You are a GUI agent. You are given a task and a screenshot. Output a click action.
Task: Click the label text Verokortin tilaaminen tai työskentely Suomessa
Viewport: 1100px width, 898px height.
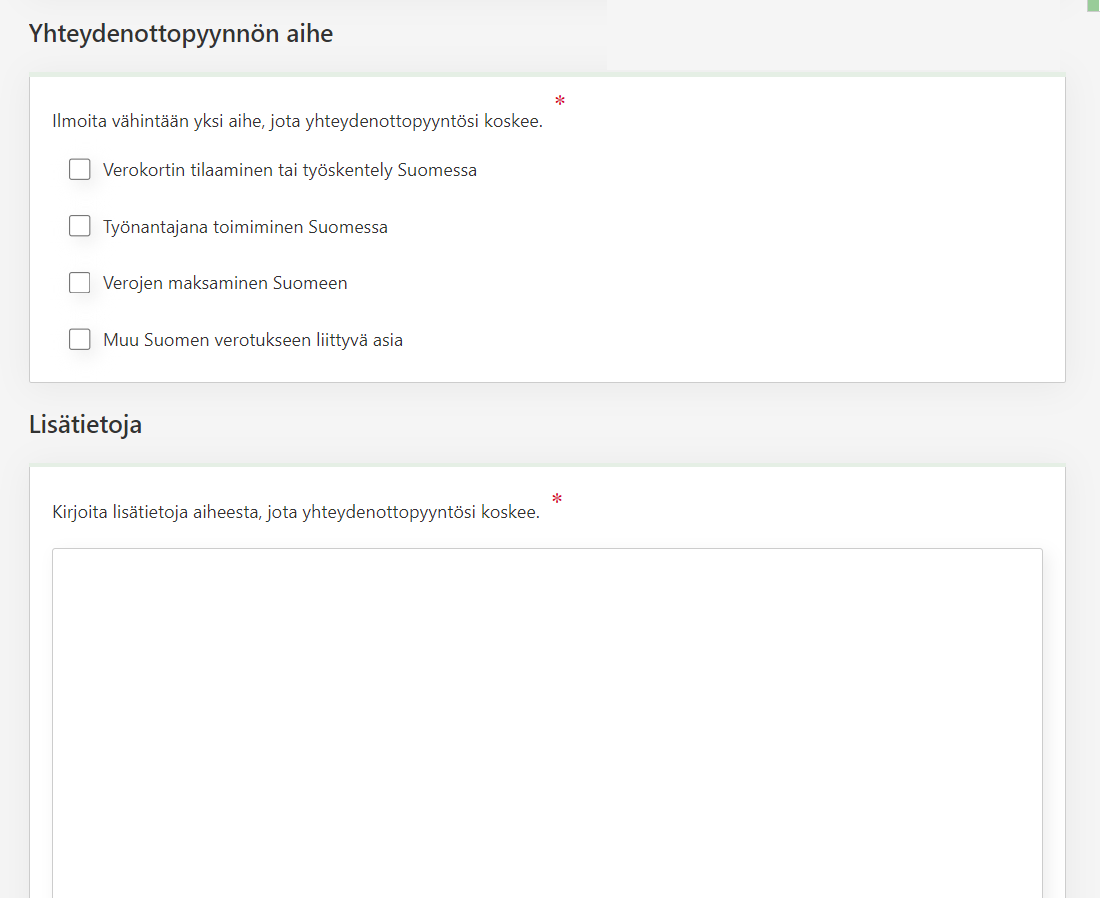click(x=289, y=170)
